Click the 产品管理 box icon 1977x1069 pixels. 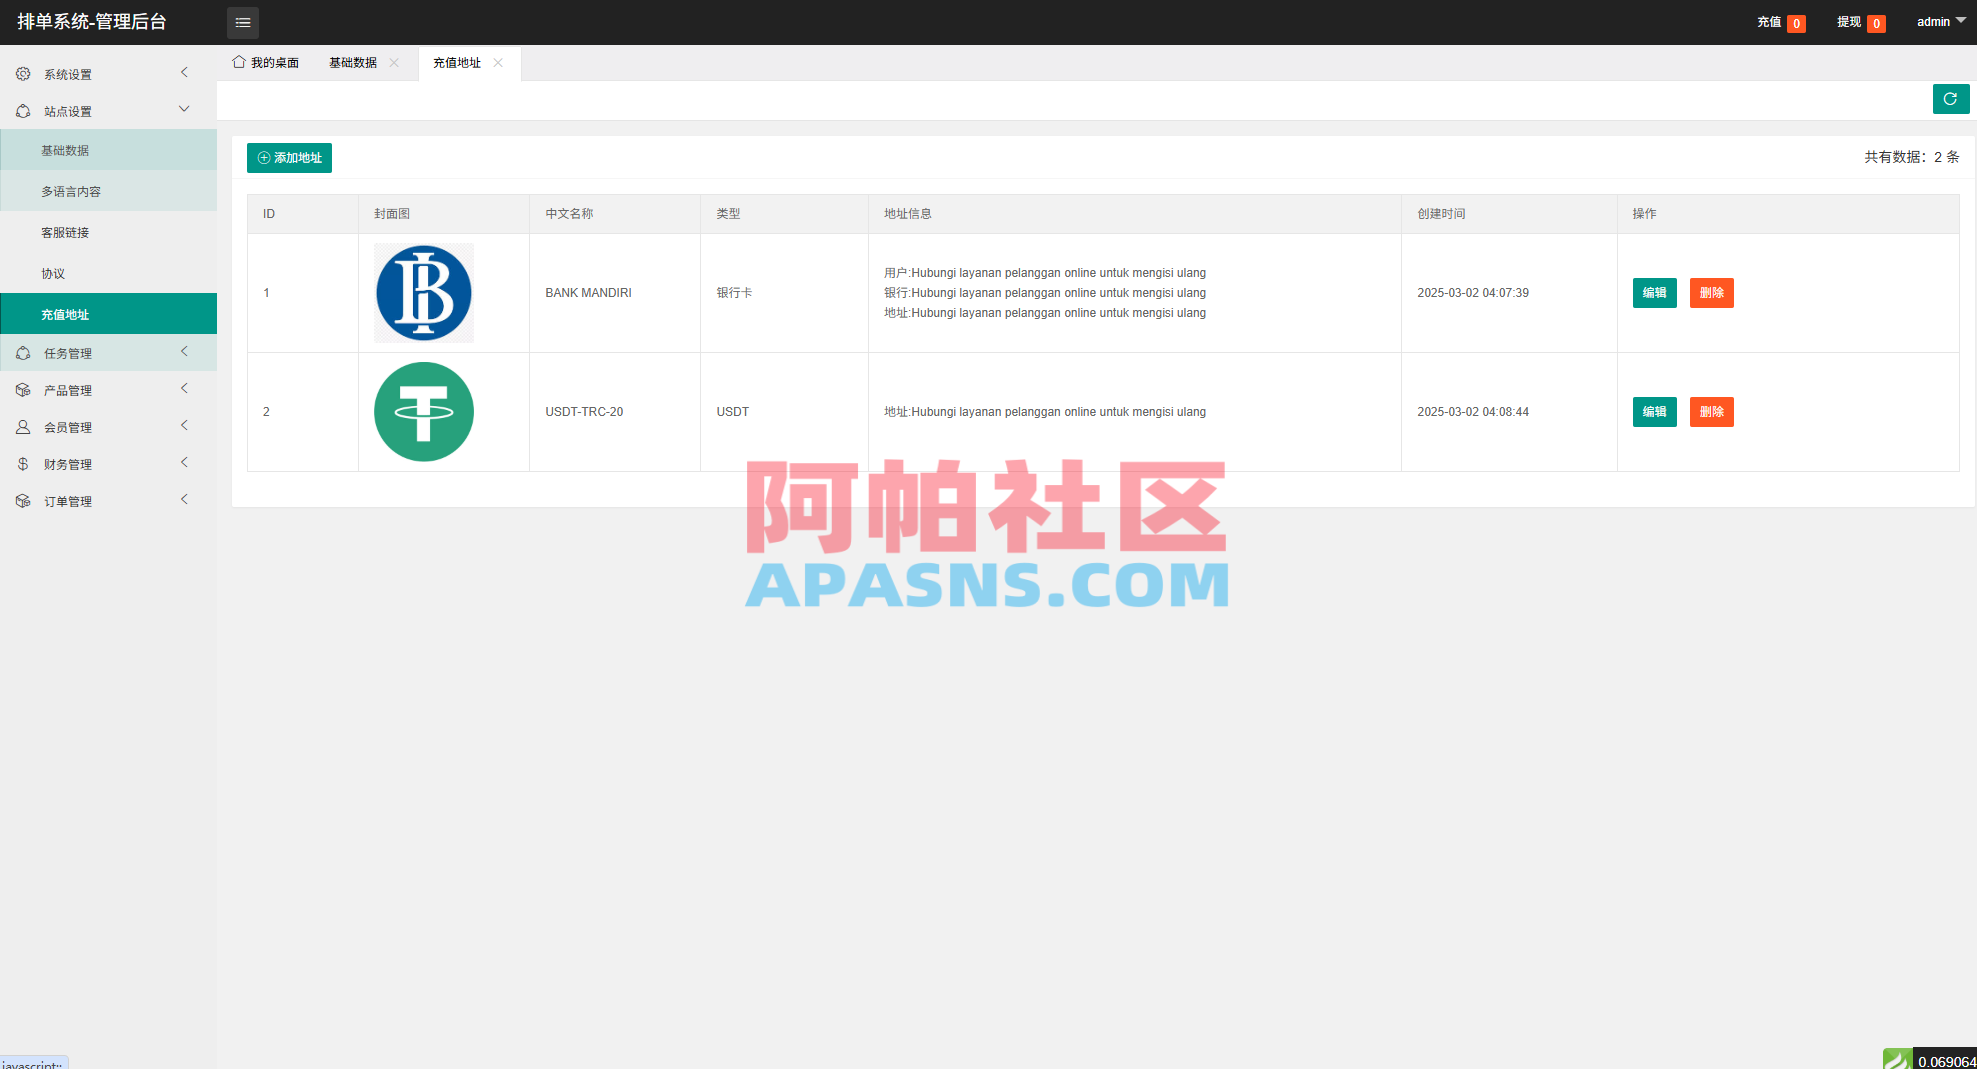pyautogui.click(x=23, y=389)
